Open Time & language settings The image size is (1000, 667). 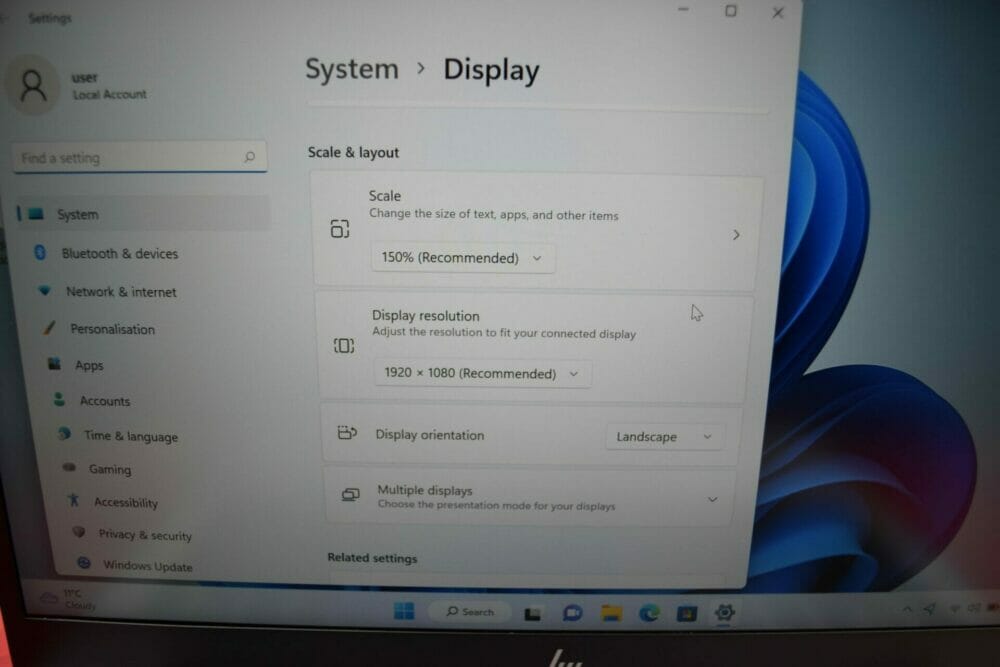(131, 436)
